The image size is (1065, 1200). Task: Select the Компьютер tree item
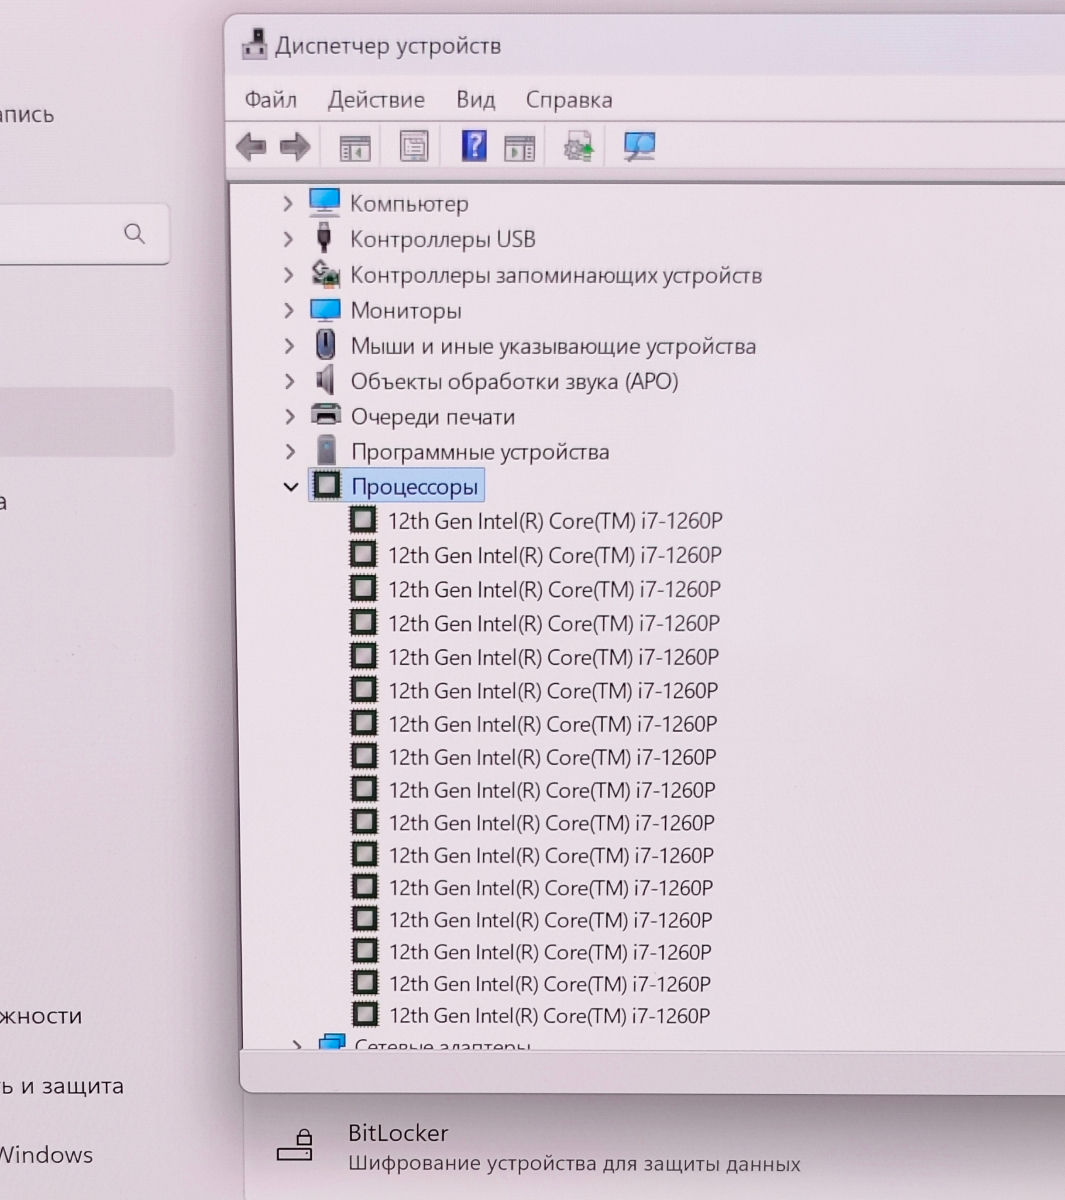(408, 204)
